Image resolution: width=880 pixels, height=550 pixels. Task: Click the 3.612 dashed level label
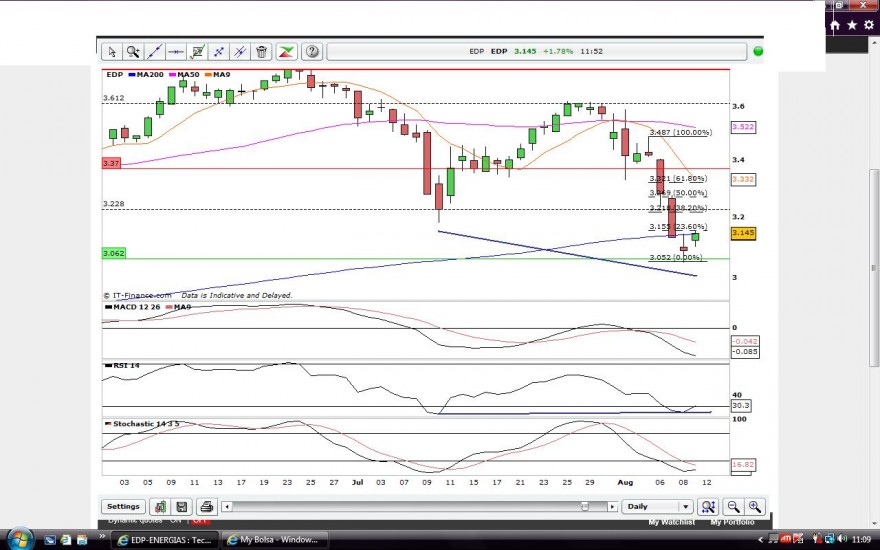point(113,98)
